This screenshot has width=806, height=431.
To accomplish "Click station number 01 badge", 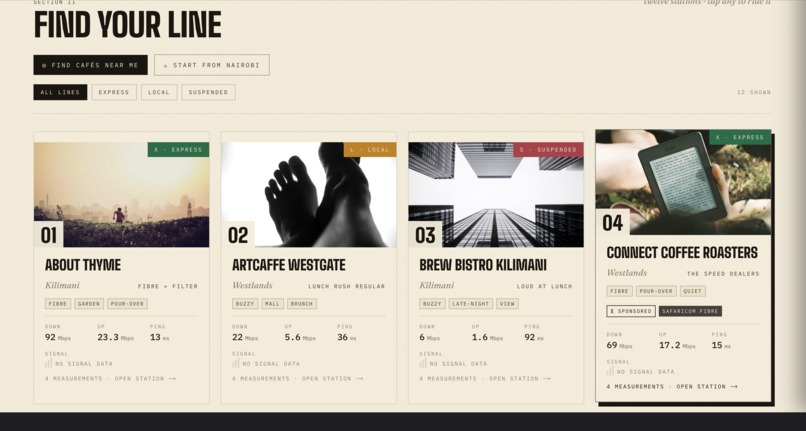I will pos(49,235).
